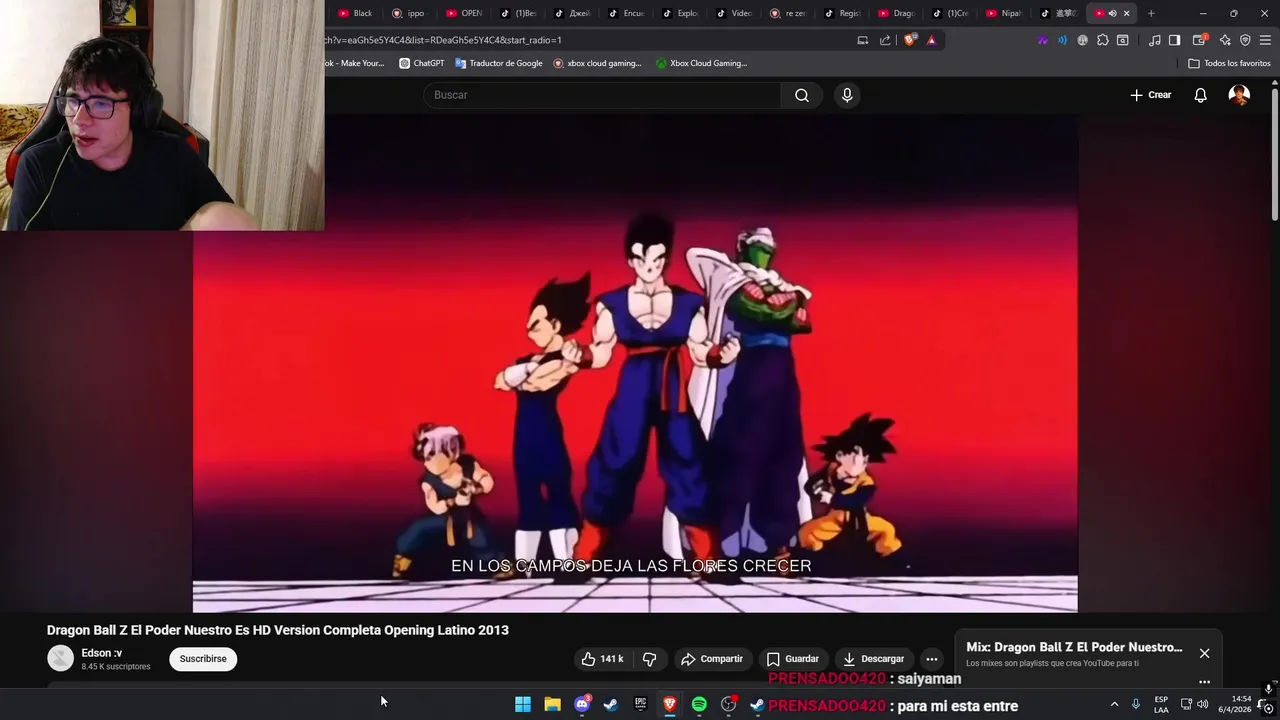The width and height of the screenshot is (1280, 720).
Task: Toggle the browser sidebar panel icon
Action: coord(1174,40)
